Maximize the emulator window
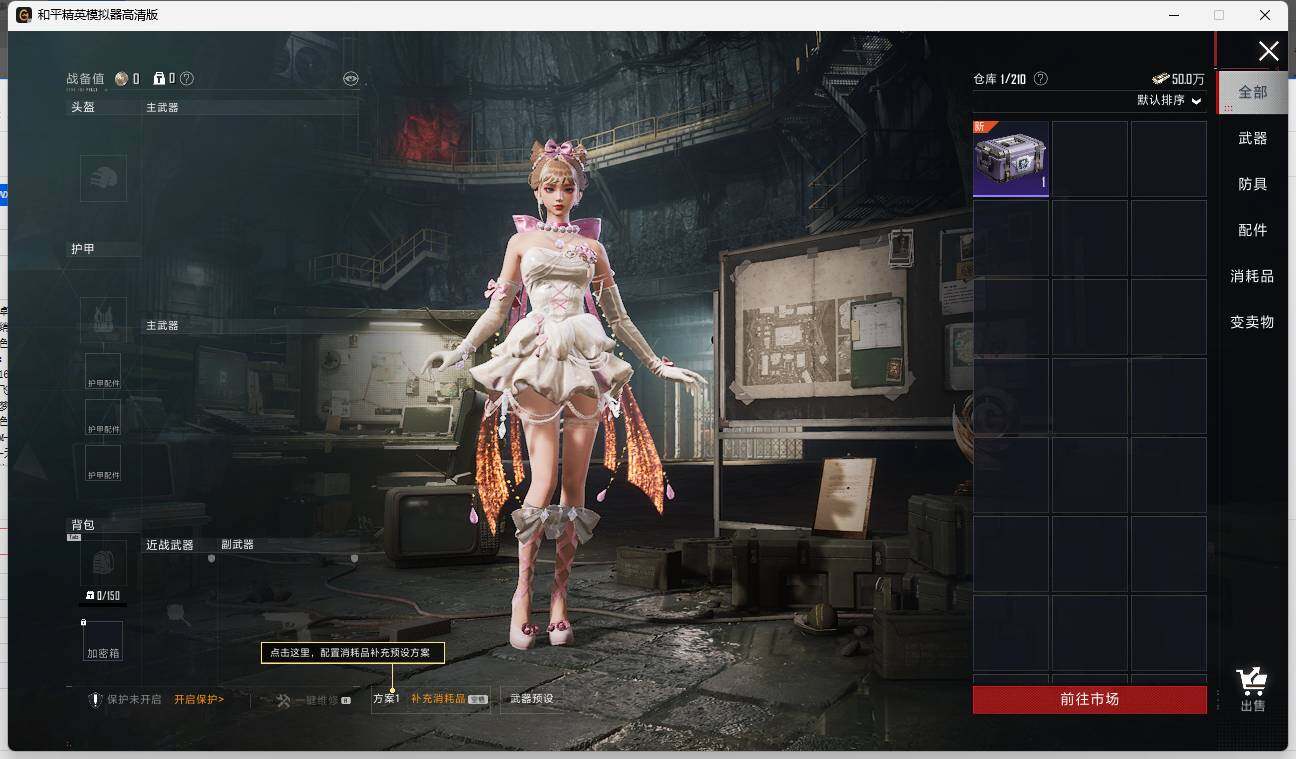The width and height of the screenshot is (1296, 759). click(1219, 15)
